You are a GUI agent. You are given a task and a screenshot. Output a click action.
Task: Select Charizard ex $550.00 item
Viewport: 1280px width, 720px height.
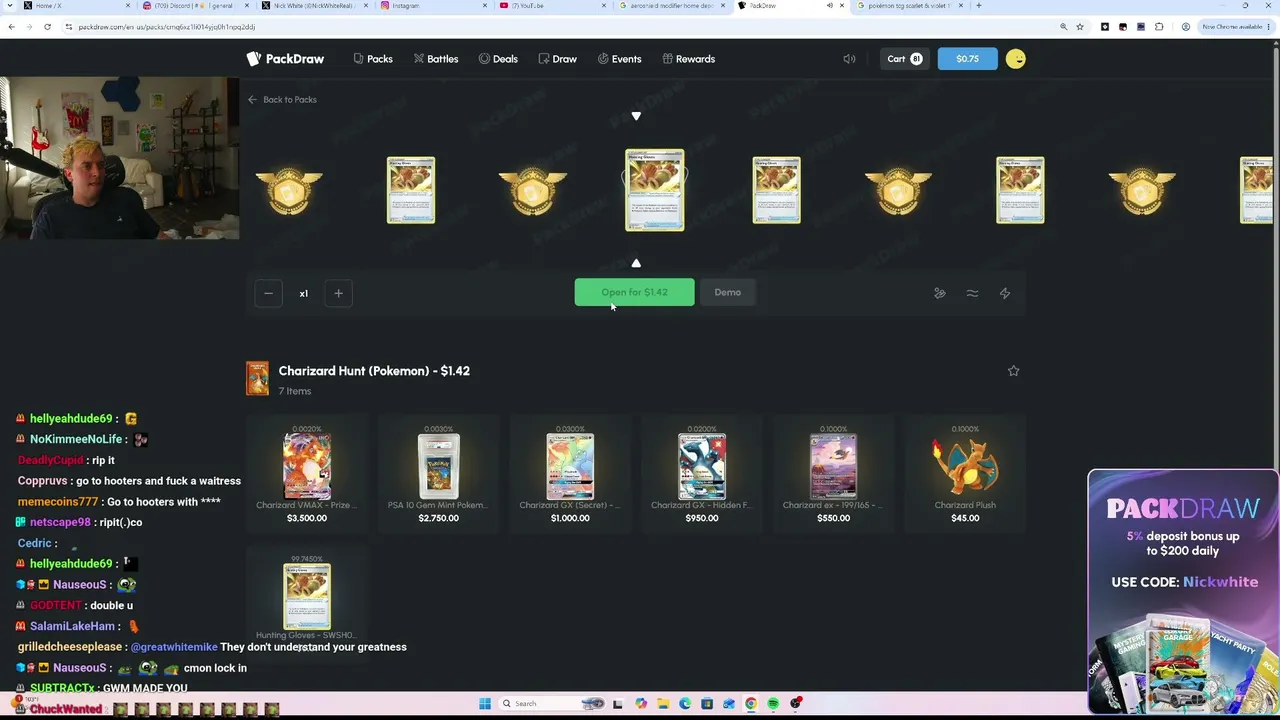(833, 473)
